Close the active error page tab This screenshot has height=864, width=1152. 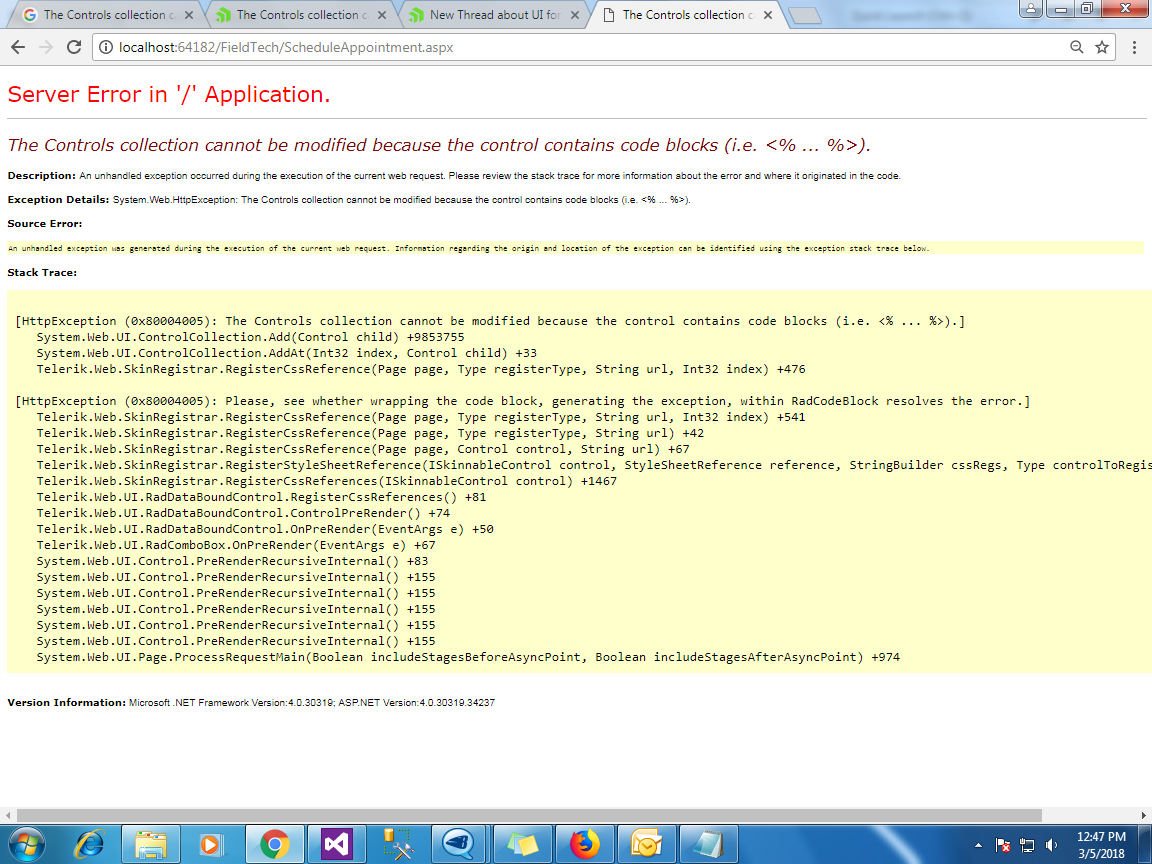point(768,15)
